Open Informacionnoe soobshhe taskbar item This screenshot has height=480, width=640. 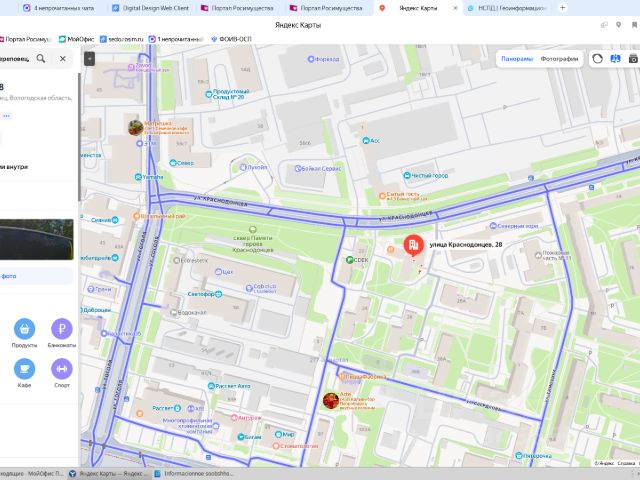tap(193, 473)
